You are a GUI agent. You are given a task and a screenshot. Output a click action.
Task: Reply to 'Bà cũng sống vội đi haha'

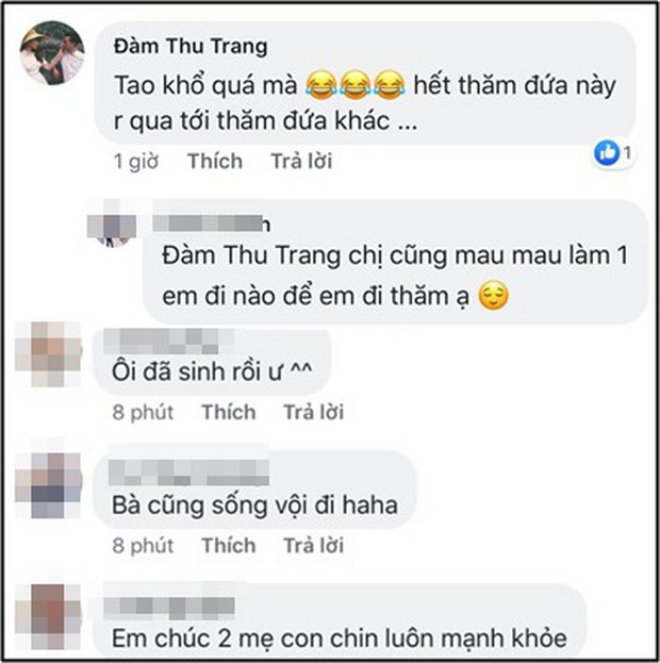313,545
